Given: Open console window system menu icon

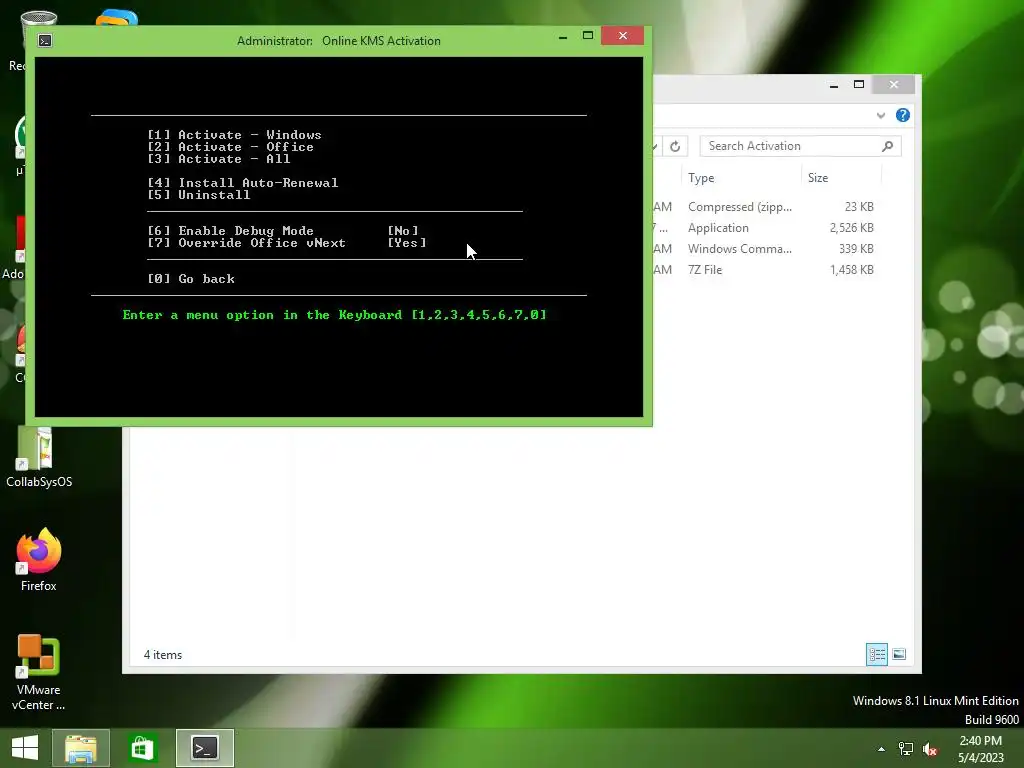Looking at the screenshot, I should 44,40.
